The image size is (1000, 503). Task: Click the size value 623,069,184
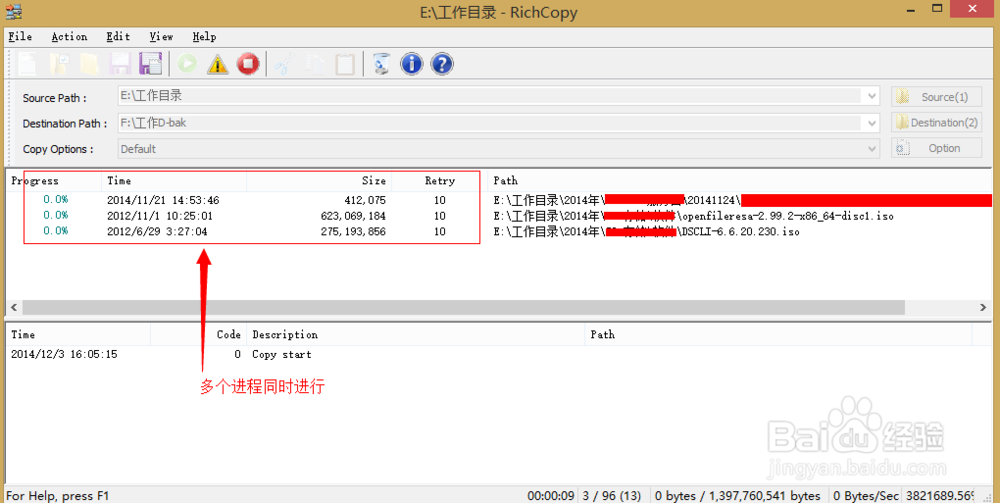(x=353, y=216)
